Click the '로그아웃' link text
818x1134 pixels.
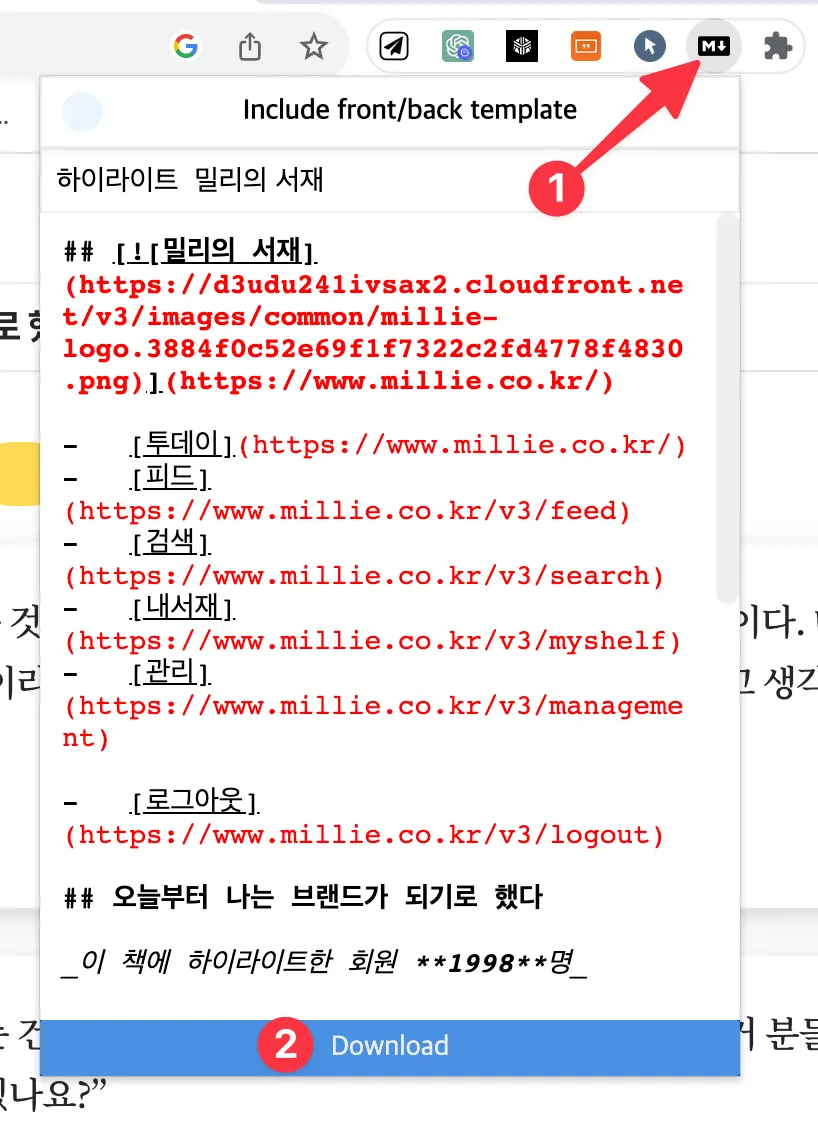click(x=194, y=800)
